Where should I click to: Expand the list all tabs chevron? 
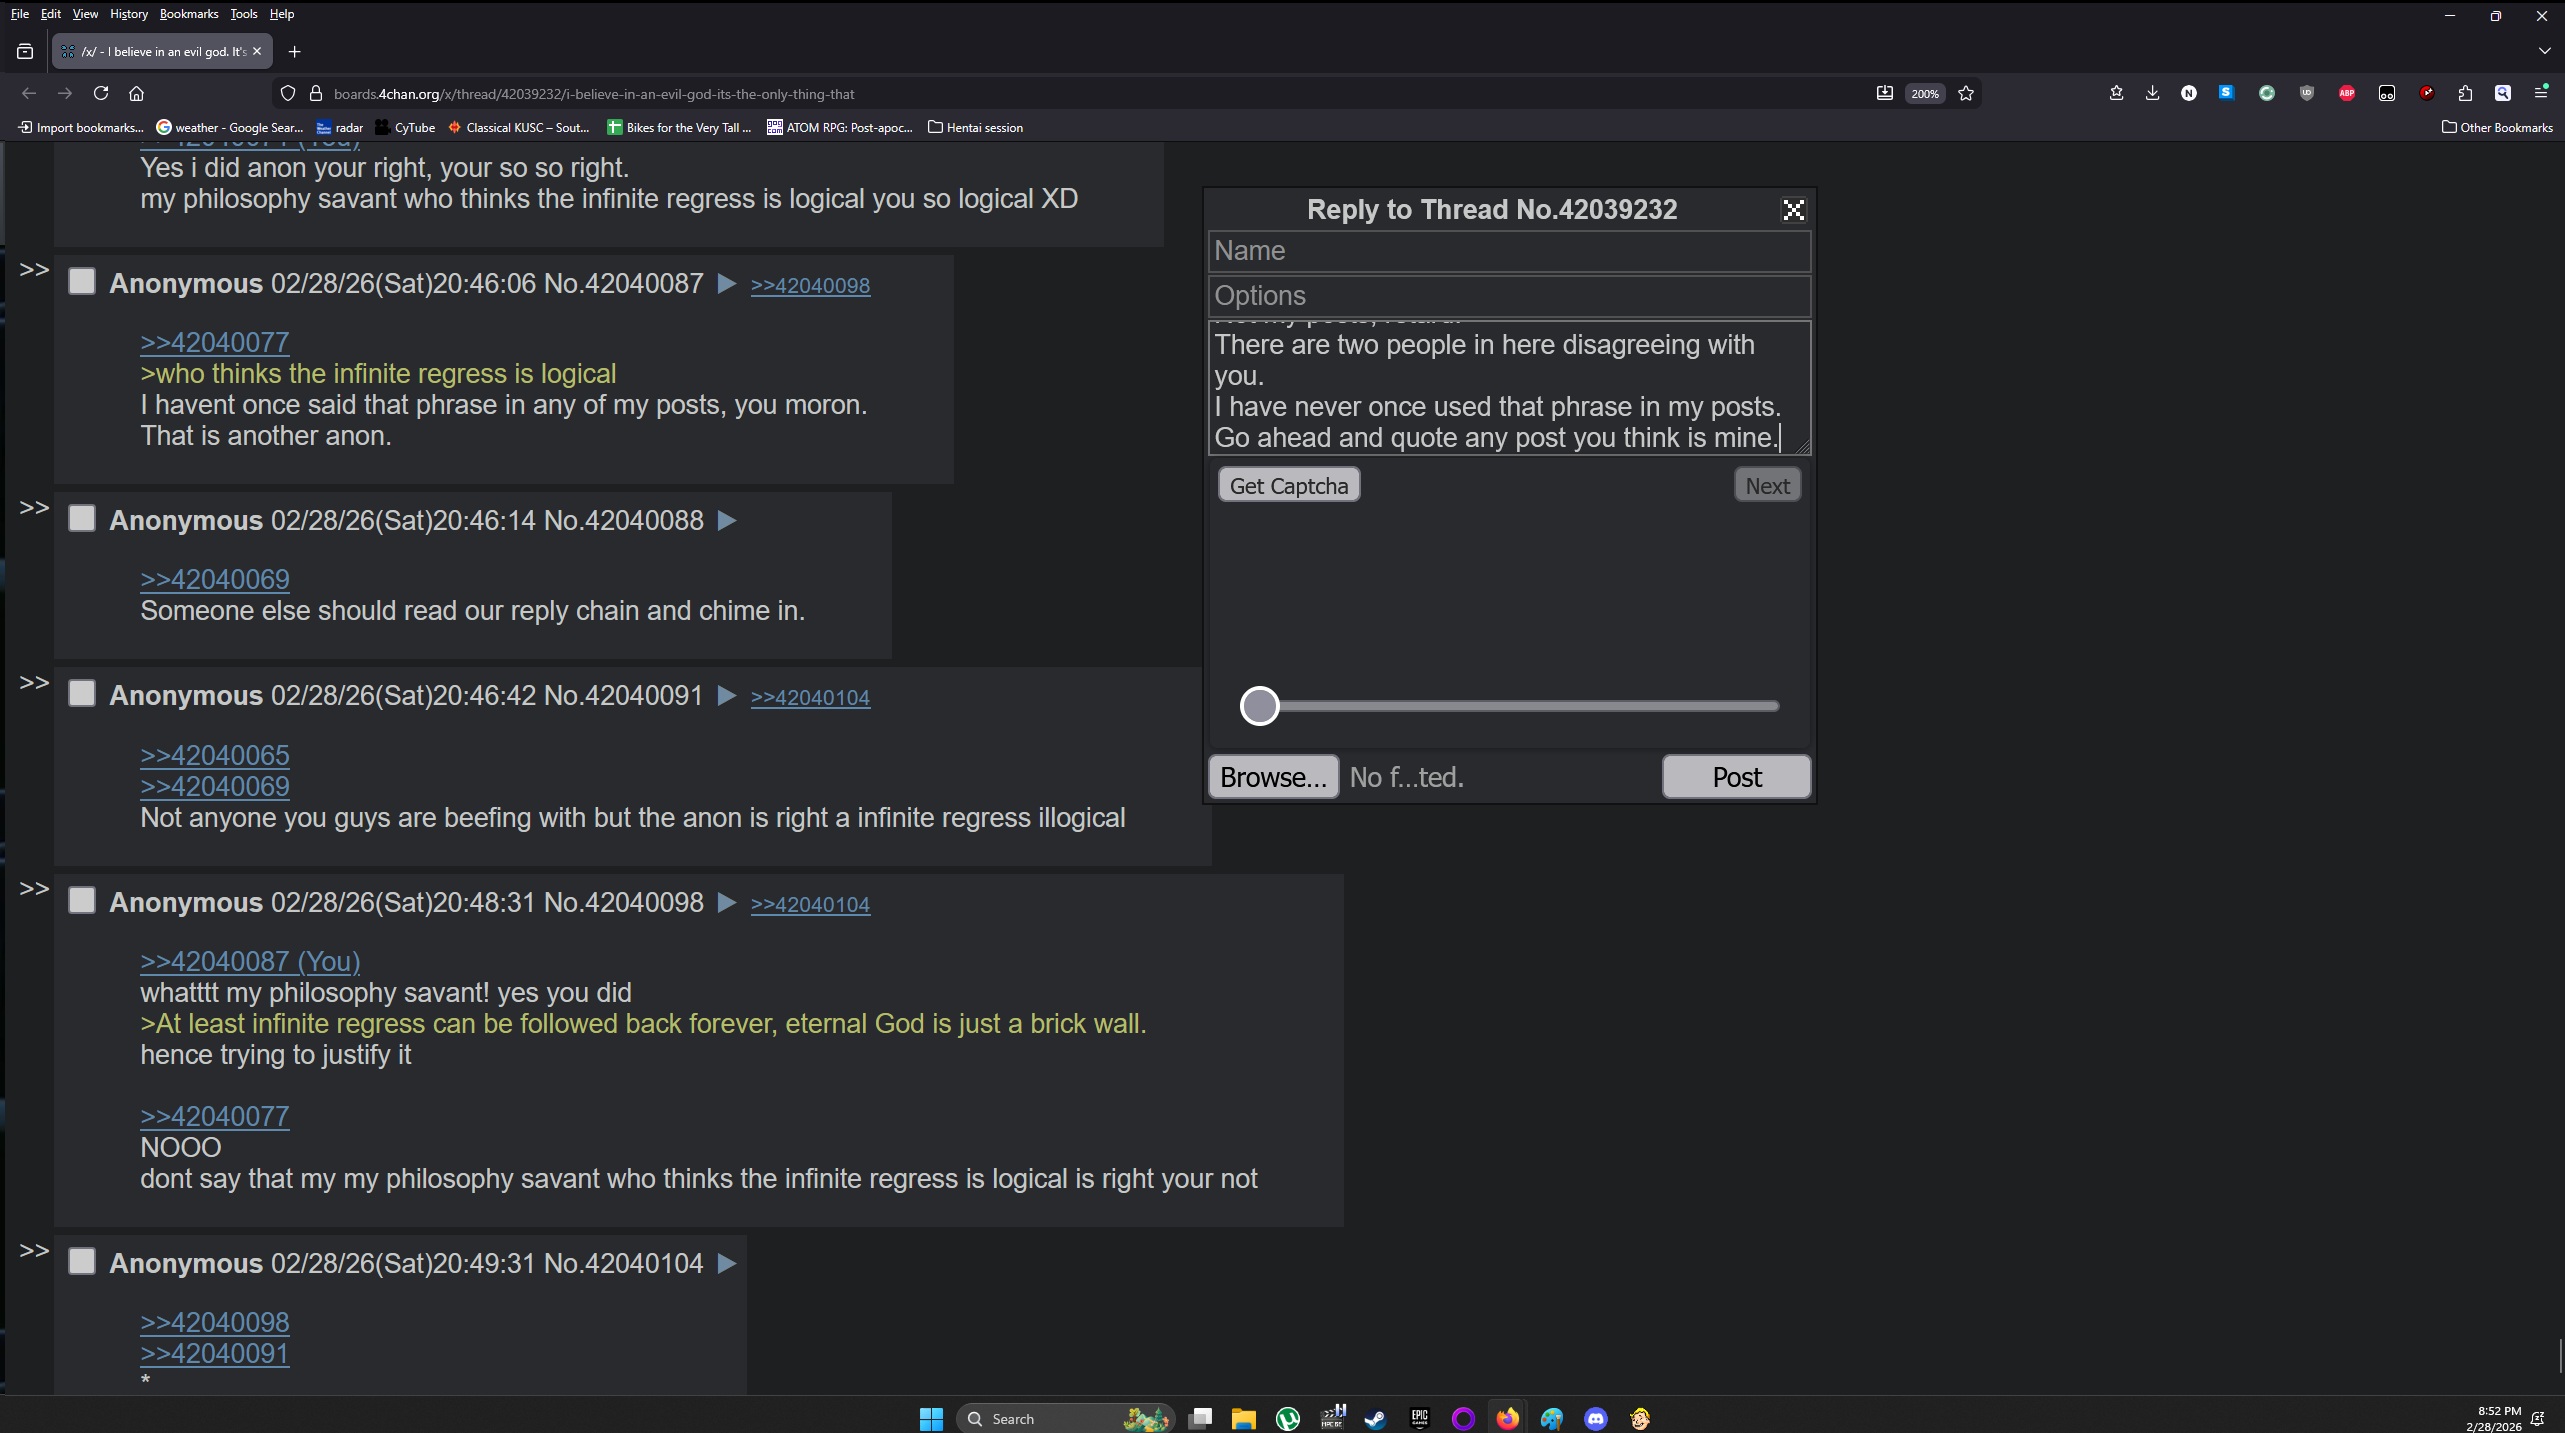pos(2544,51)
